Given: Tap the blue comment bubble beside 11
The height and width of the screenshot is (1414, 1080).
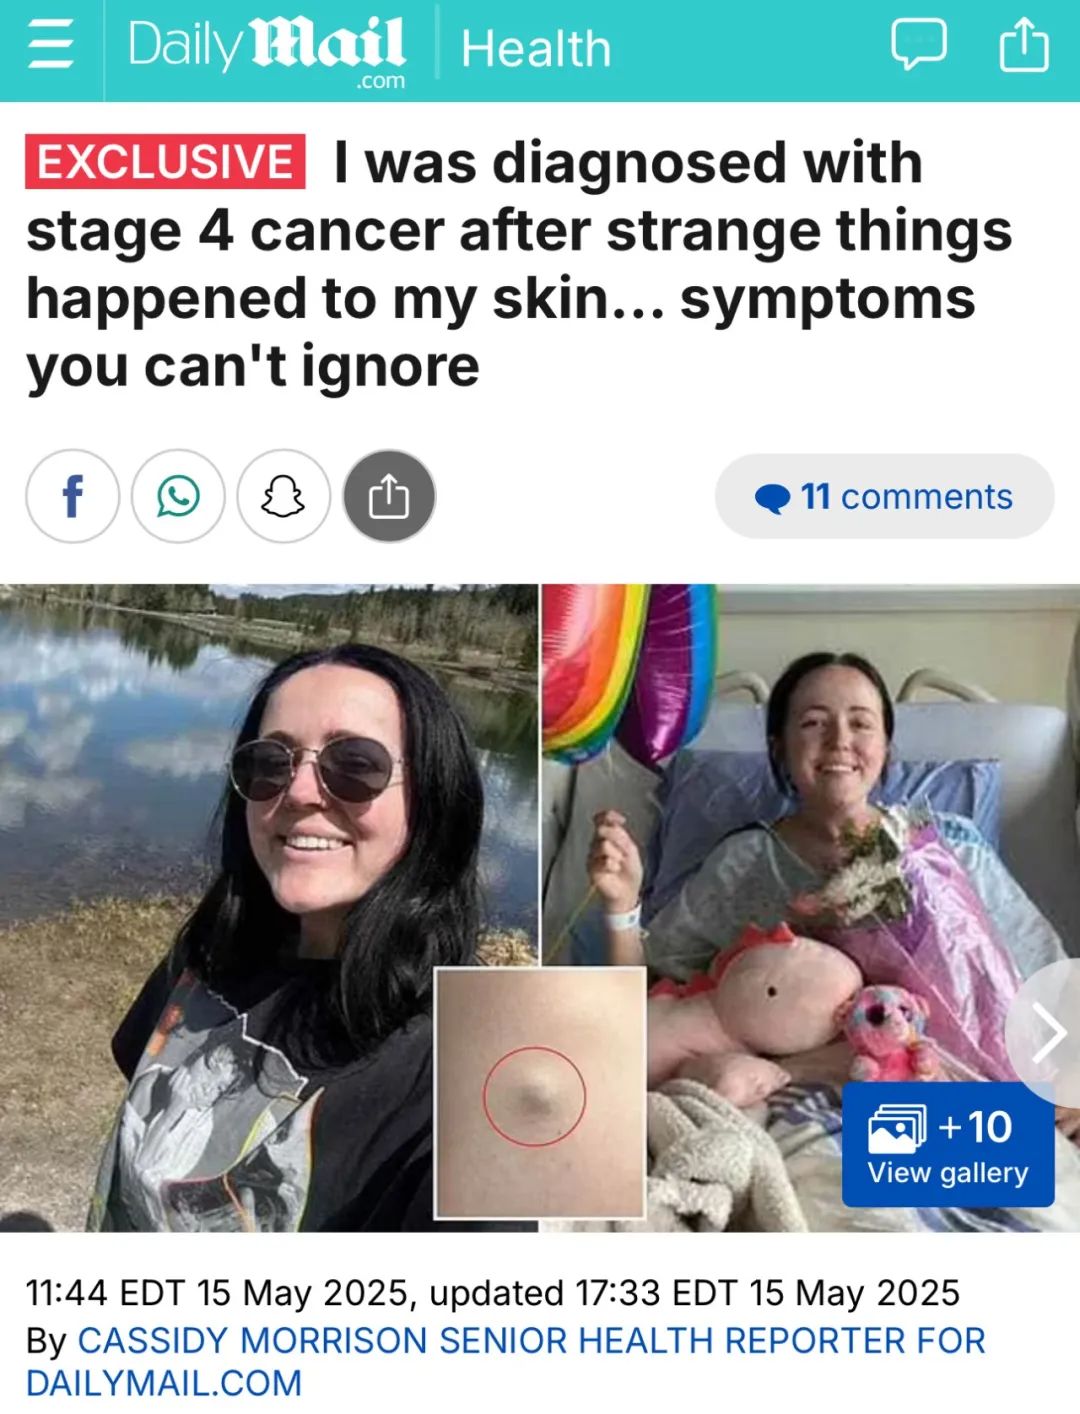Looking at the screenshot, I should [772, 498].
